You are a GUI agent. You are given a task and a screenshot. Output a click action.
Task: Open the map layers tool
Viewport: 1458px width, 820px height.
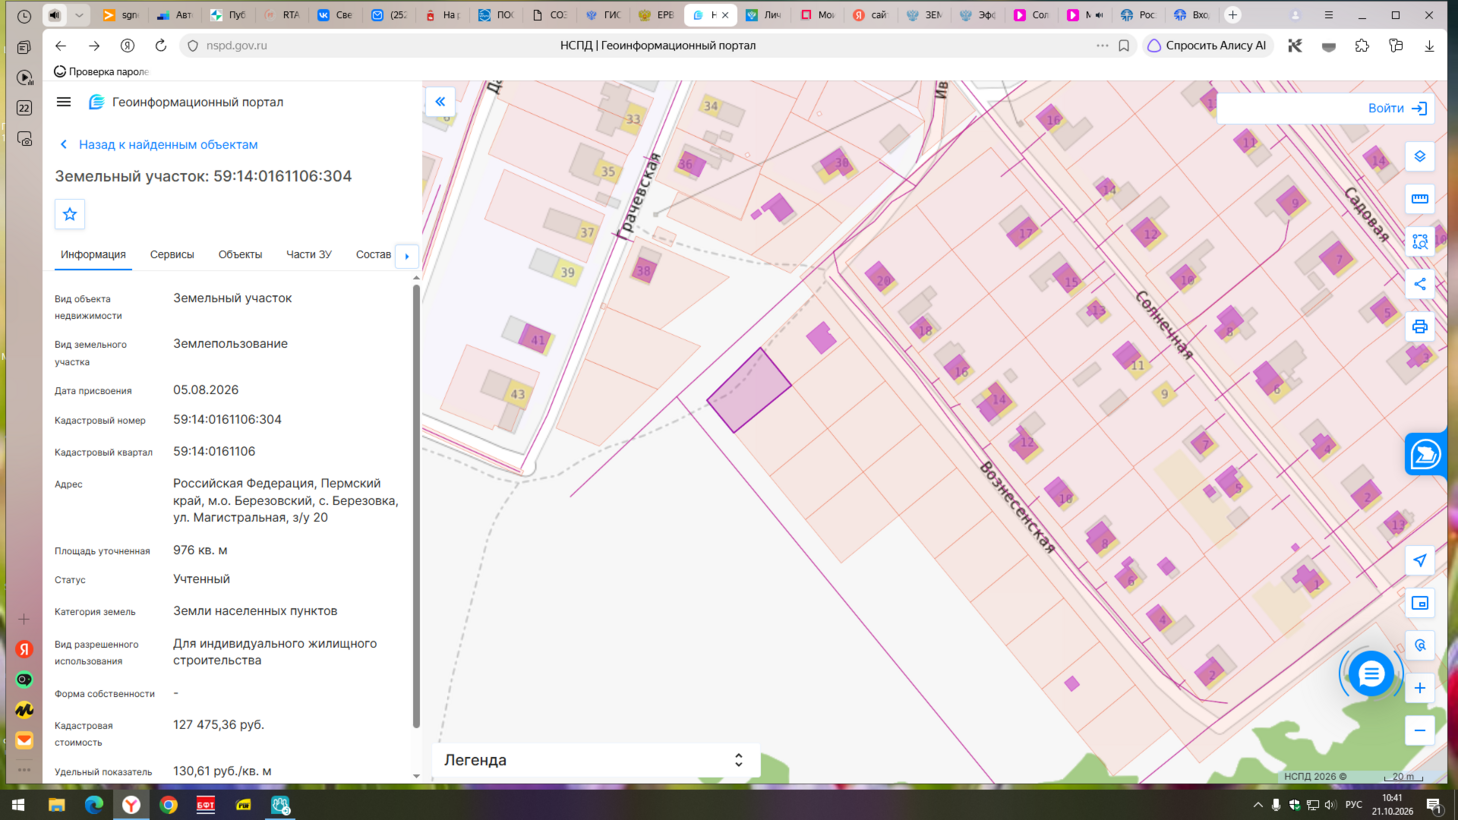[1419, 157]
